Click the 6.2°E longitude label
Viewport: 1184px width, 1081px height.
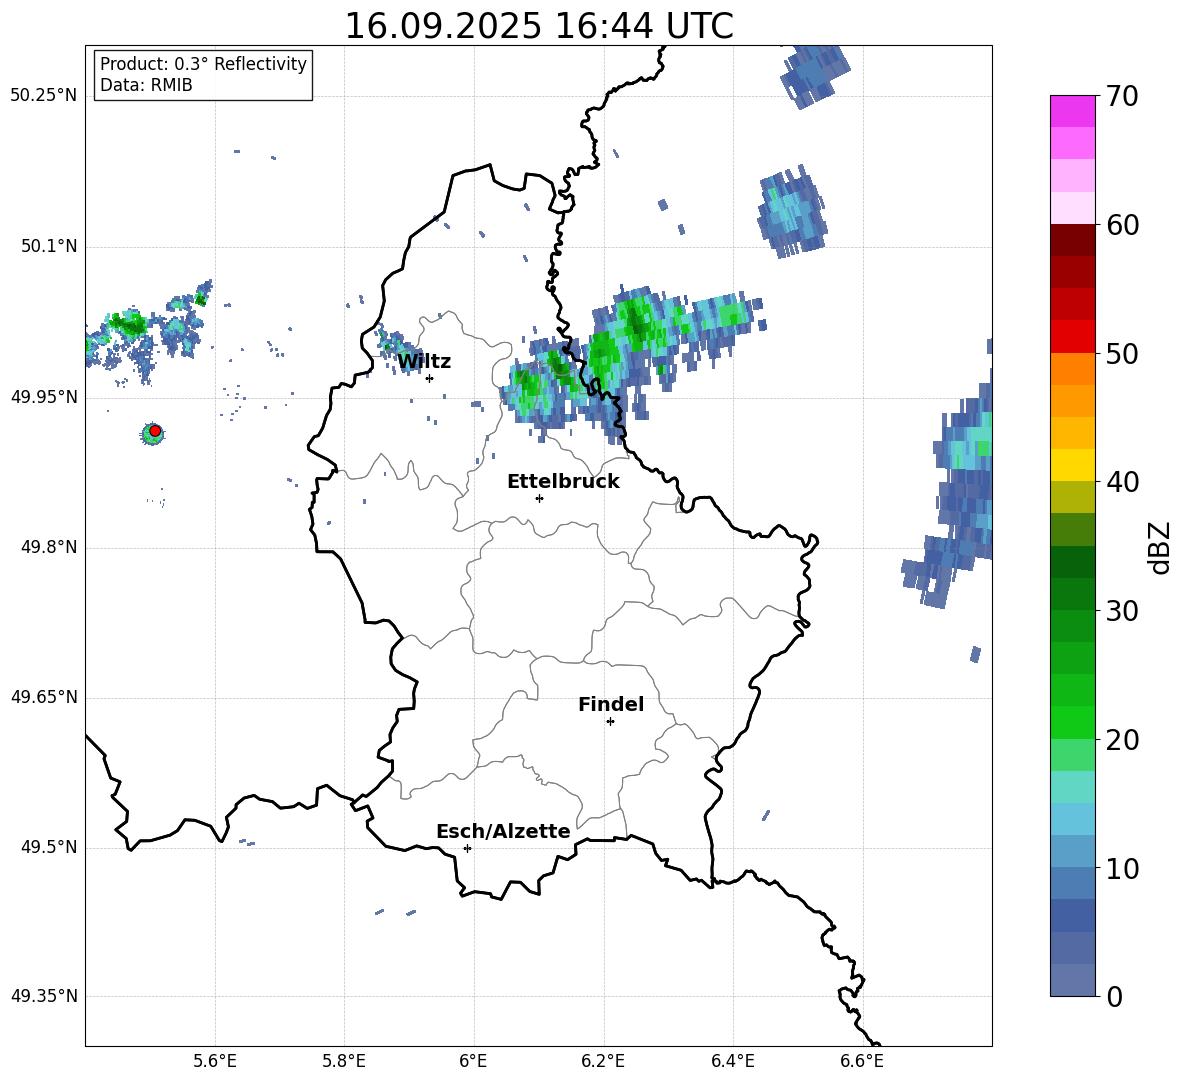(603, 1061)
